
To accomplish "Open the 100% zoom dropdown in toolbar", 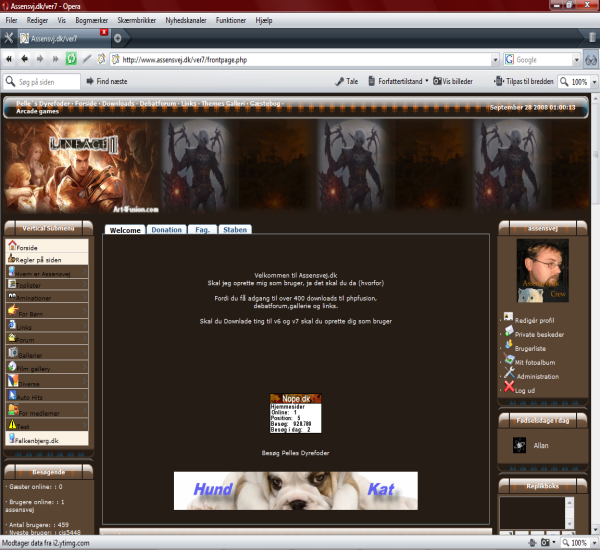I will [594, 82].
